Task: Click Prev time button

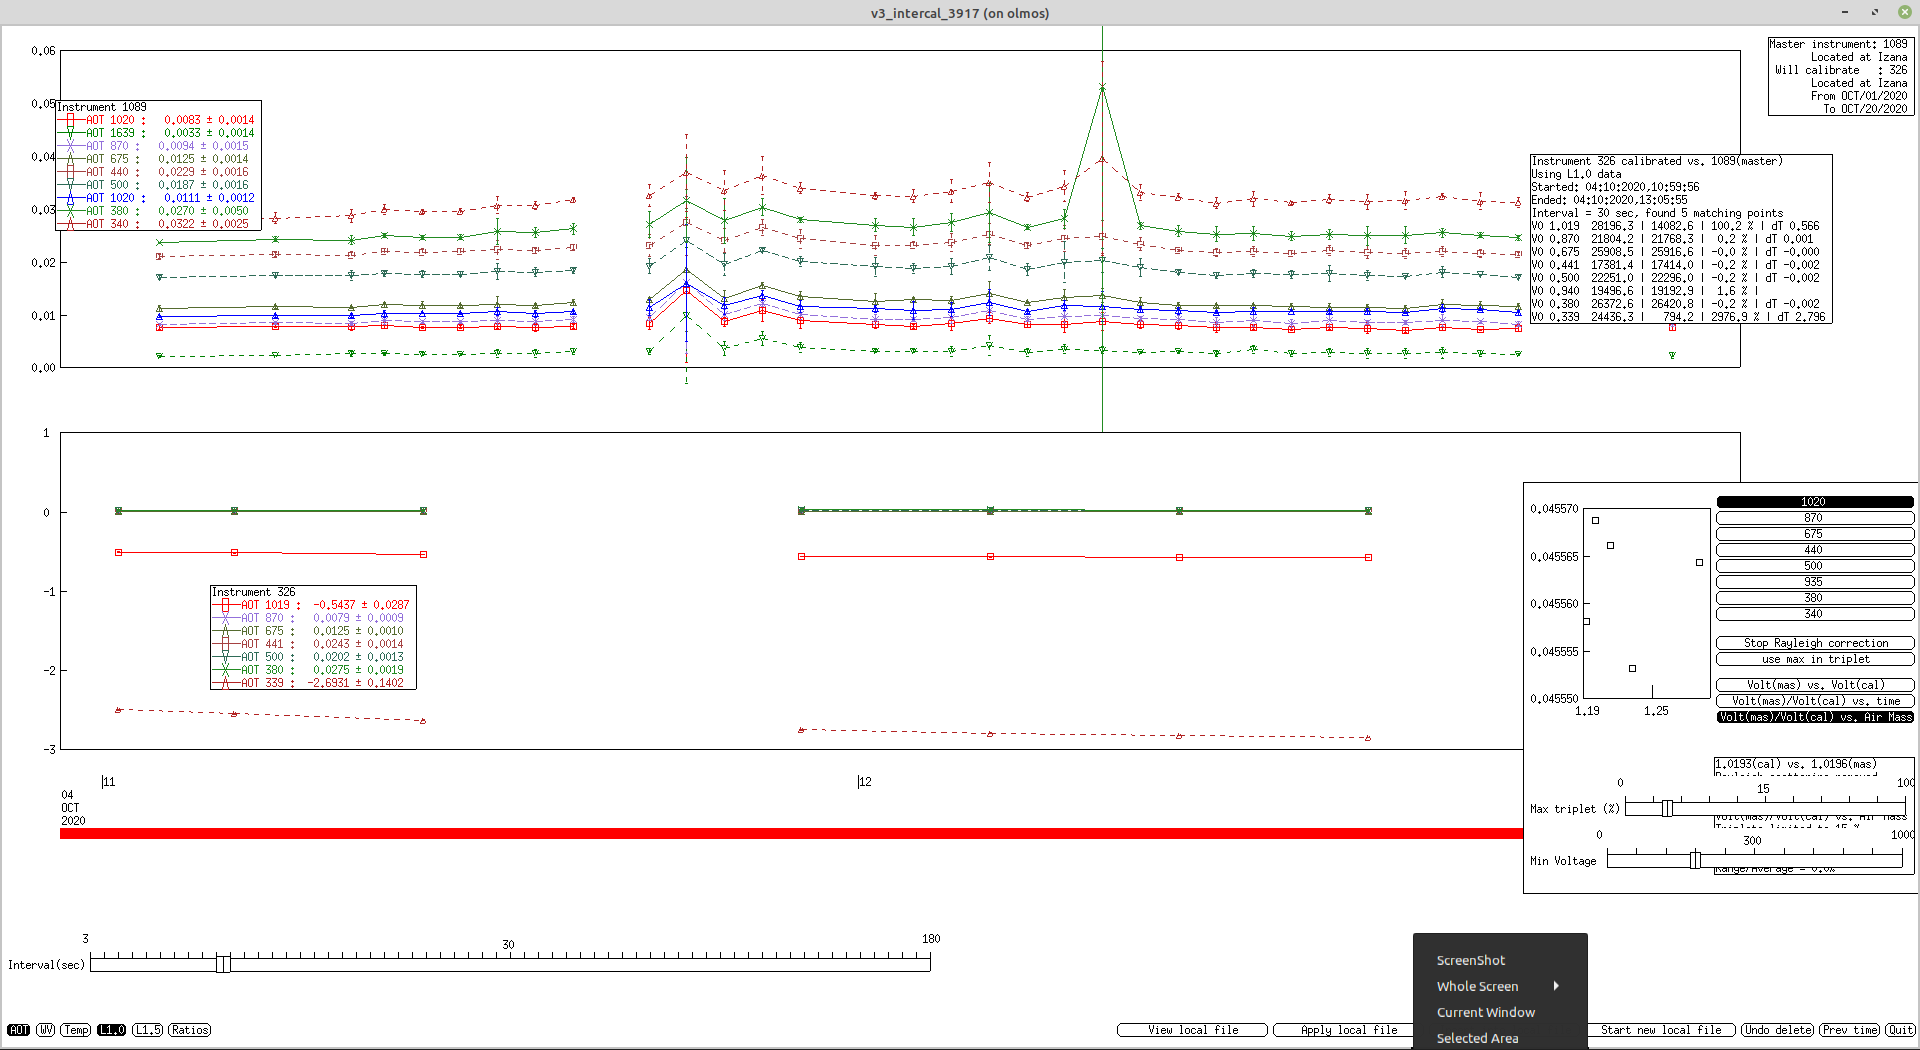Action: click(1850, 1030)
